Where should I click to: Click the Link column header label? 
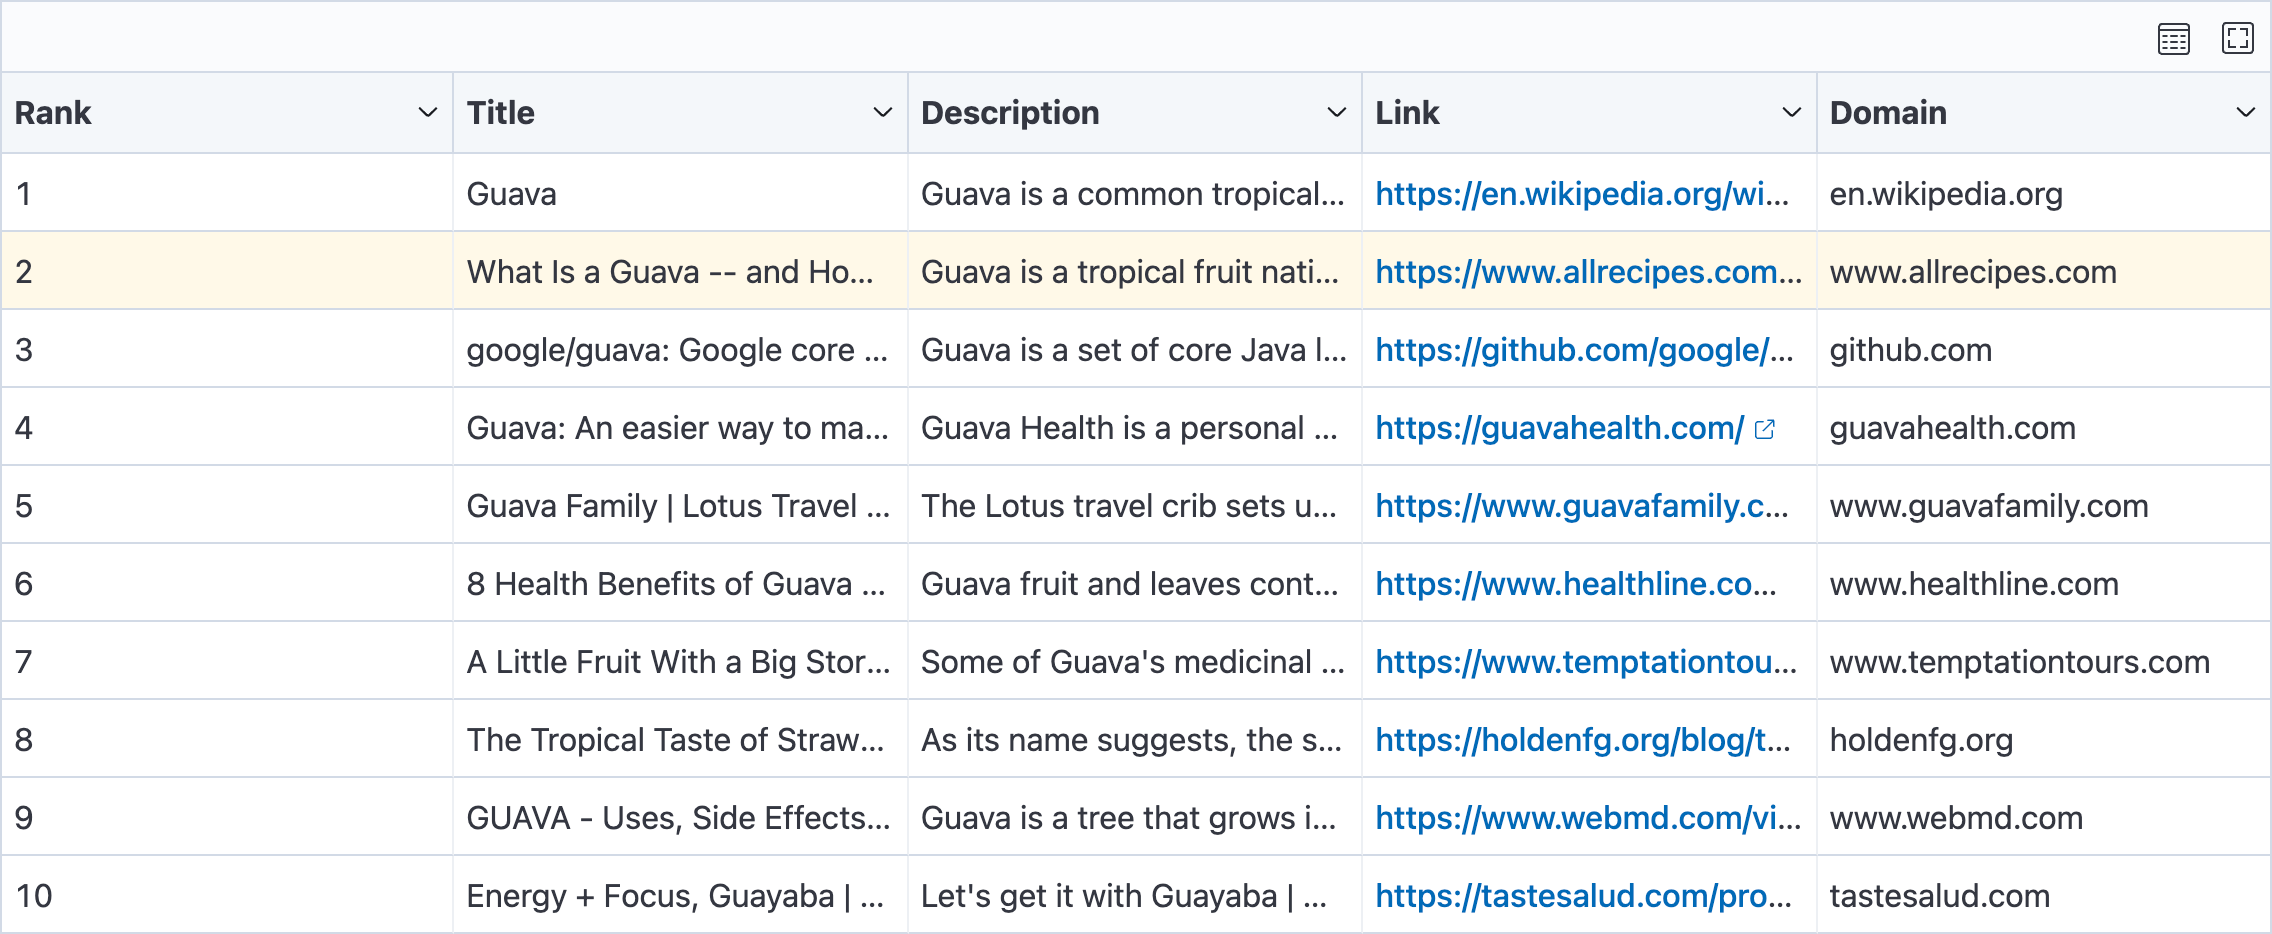coord(1407,113)
